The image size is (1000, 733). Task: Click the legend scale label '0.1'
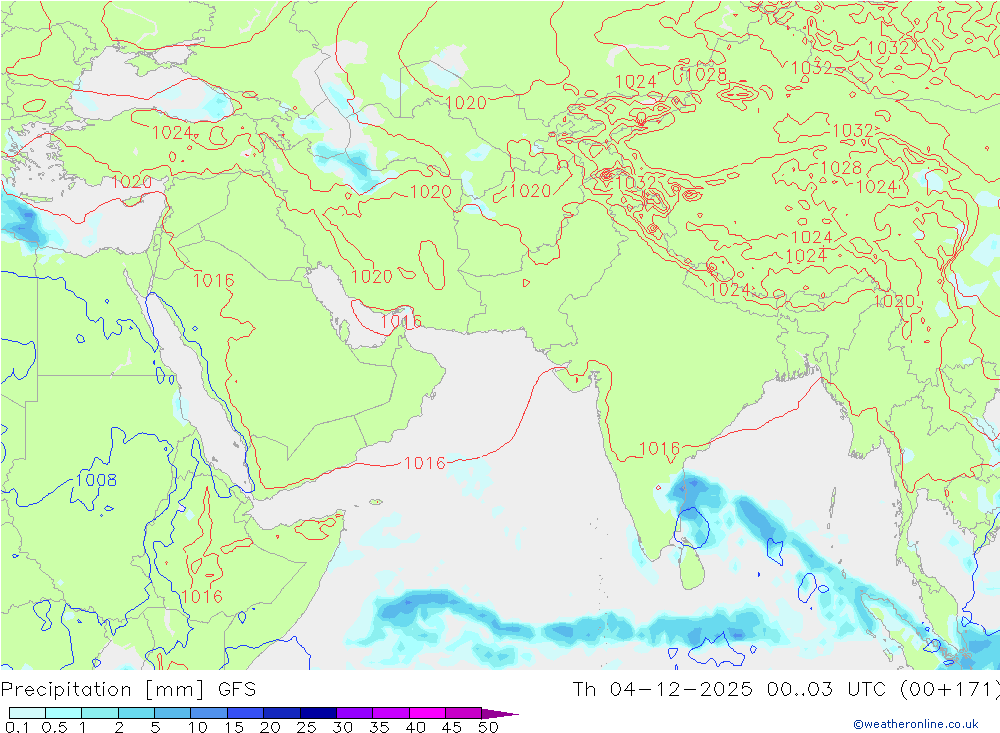(x=17, y=727)
